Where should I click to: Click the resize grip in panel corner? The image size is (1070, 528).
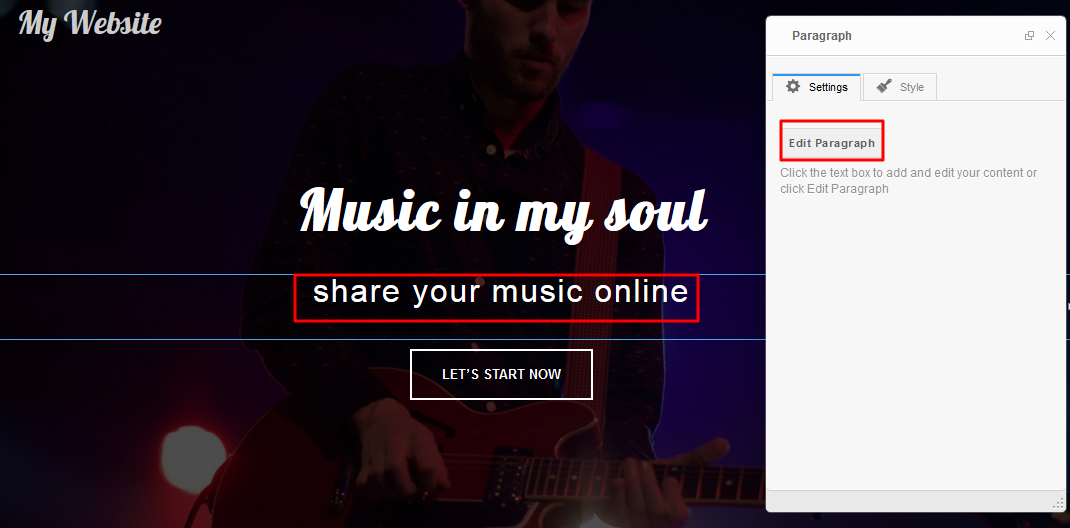(1059, 503)
